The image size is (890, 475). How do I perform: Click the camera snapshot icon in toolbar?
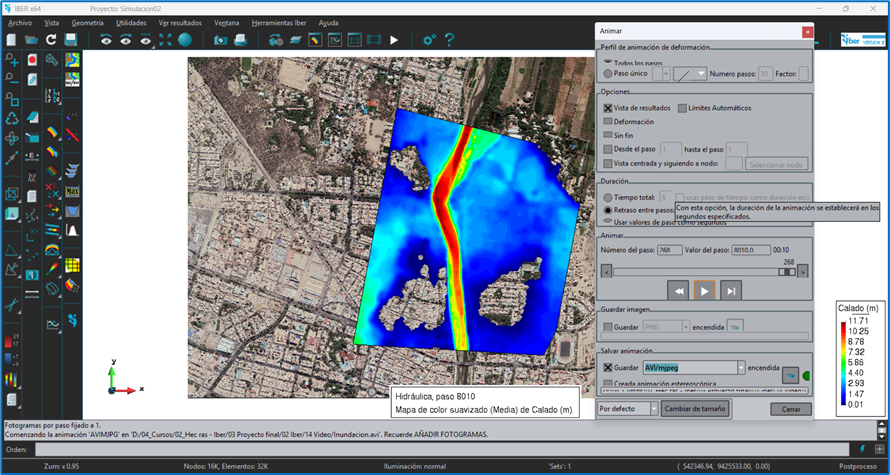pos(220,40)
